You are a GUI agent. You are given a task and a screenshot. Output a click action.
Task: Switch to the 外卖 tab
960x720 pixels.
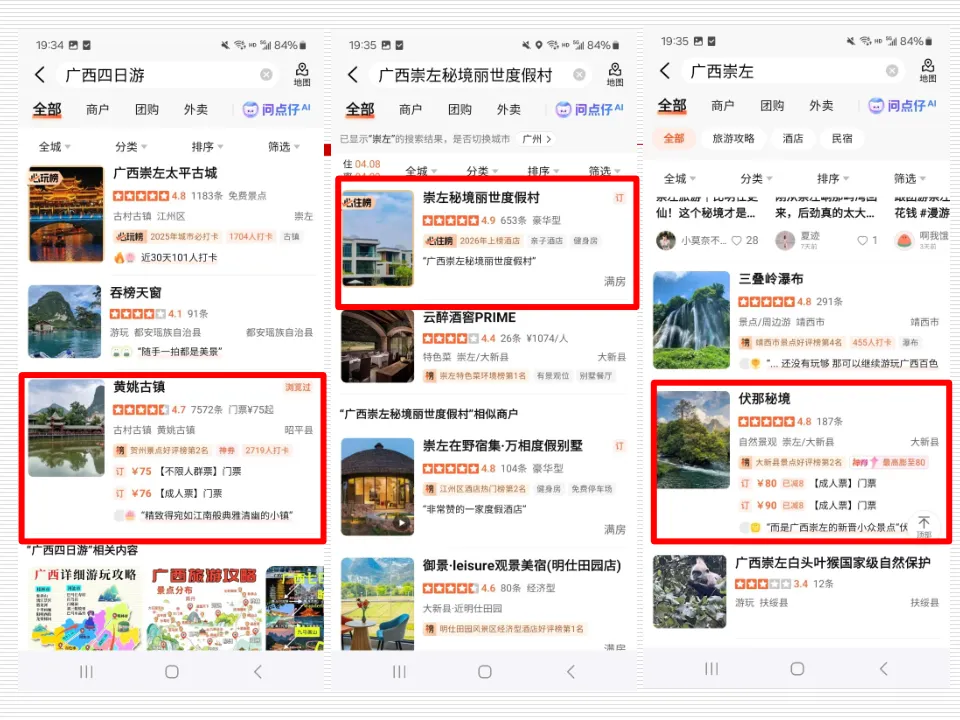196,110
